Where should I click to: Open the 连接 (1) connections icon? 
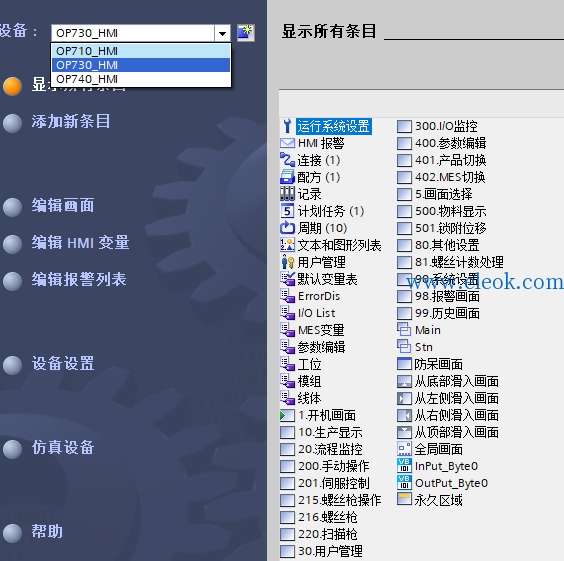pyautogui.click(x=287, y=160)
